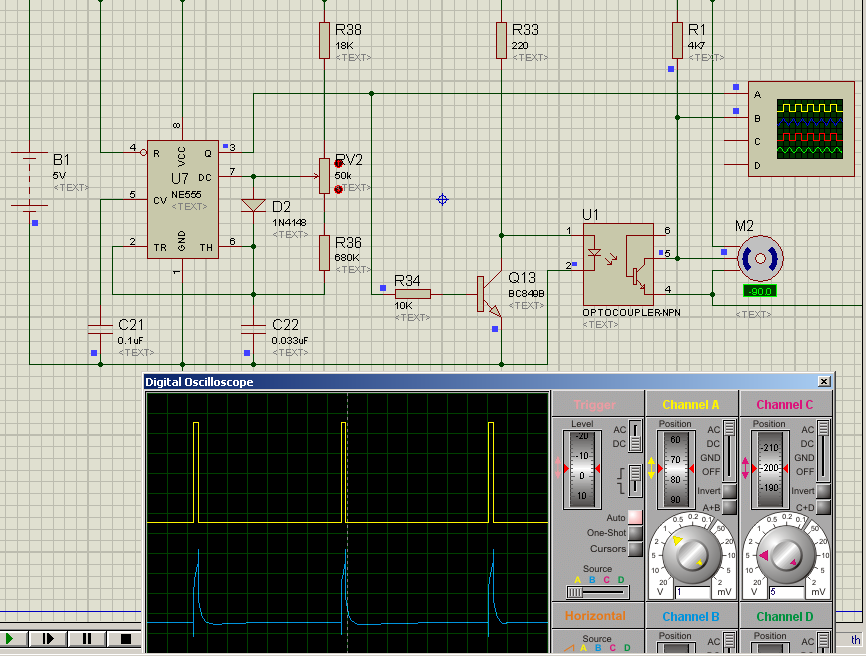Select the servo motor M2
The width and height of the screenshot is (866, 656).
(758, 259)
